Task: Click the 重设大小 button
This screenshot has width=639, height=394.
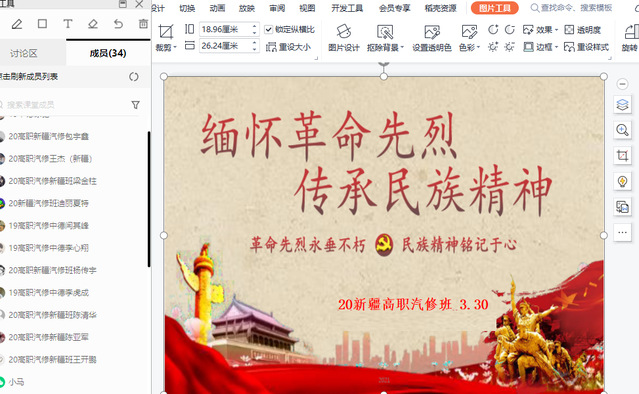Action: click(x=289, y=47)
